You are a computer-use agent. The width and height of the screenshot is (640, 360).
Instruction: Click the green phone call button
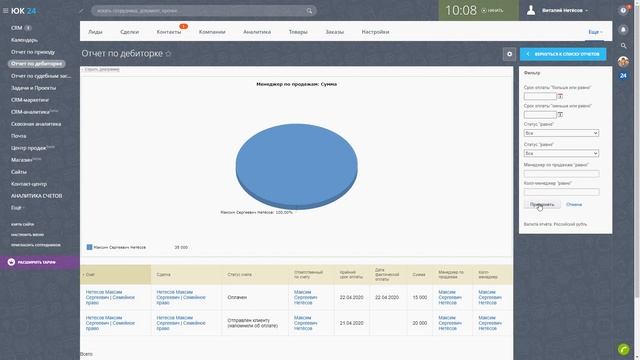tap(624, 349)
